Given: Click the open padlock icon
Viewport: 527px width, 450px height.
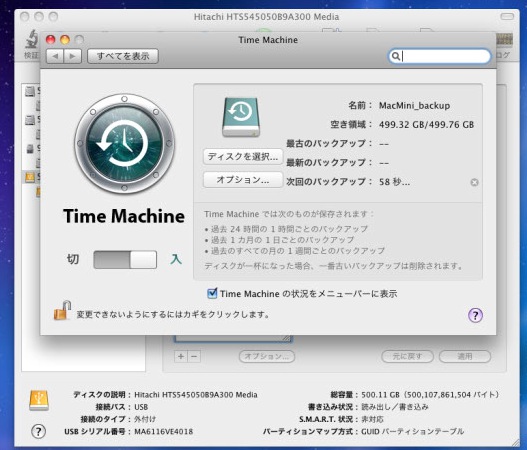Looking at the screenshot, I should point(63,311).
